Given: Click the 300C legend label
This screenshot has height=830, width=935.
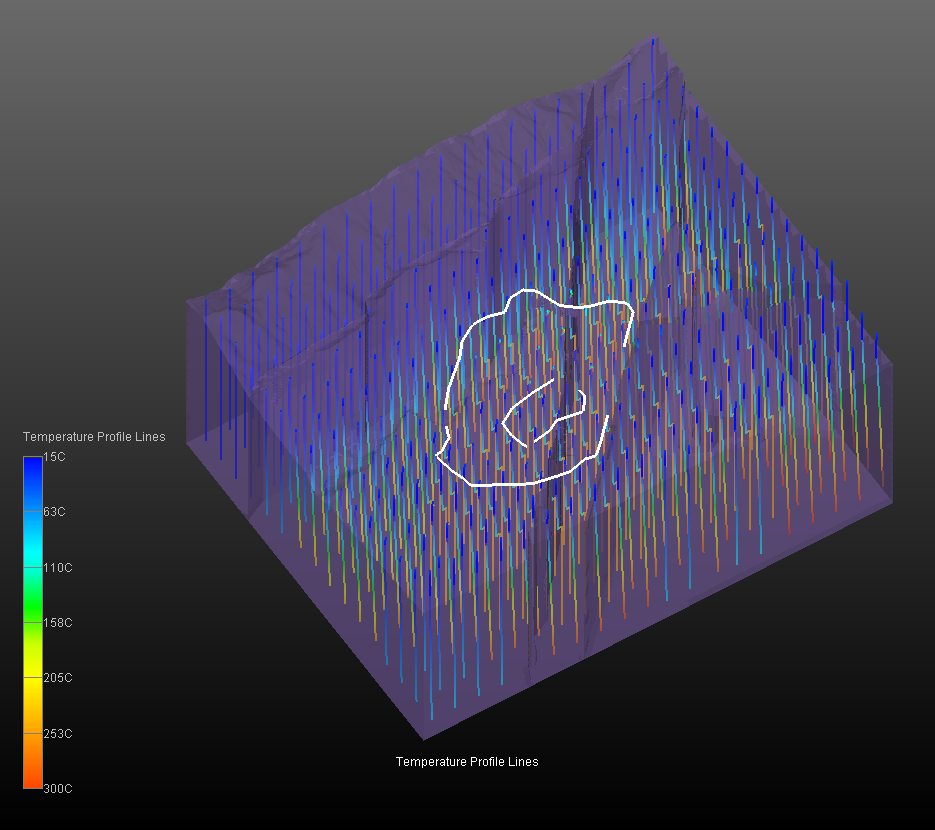Looking at the screenshot, I should pos(57,789).
